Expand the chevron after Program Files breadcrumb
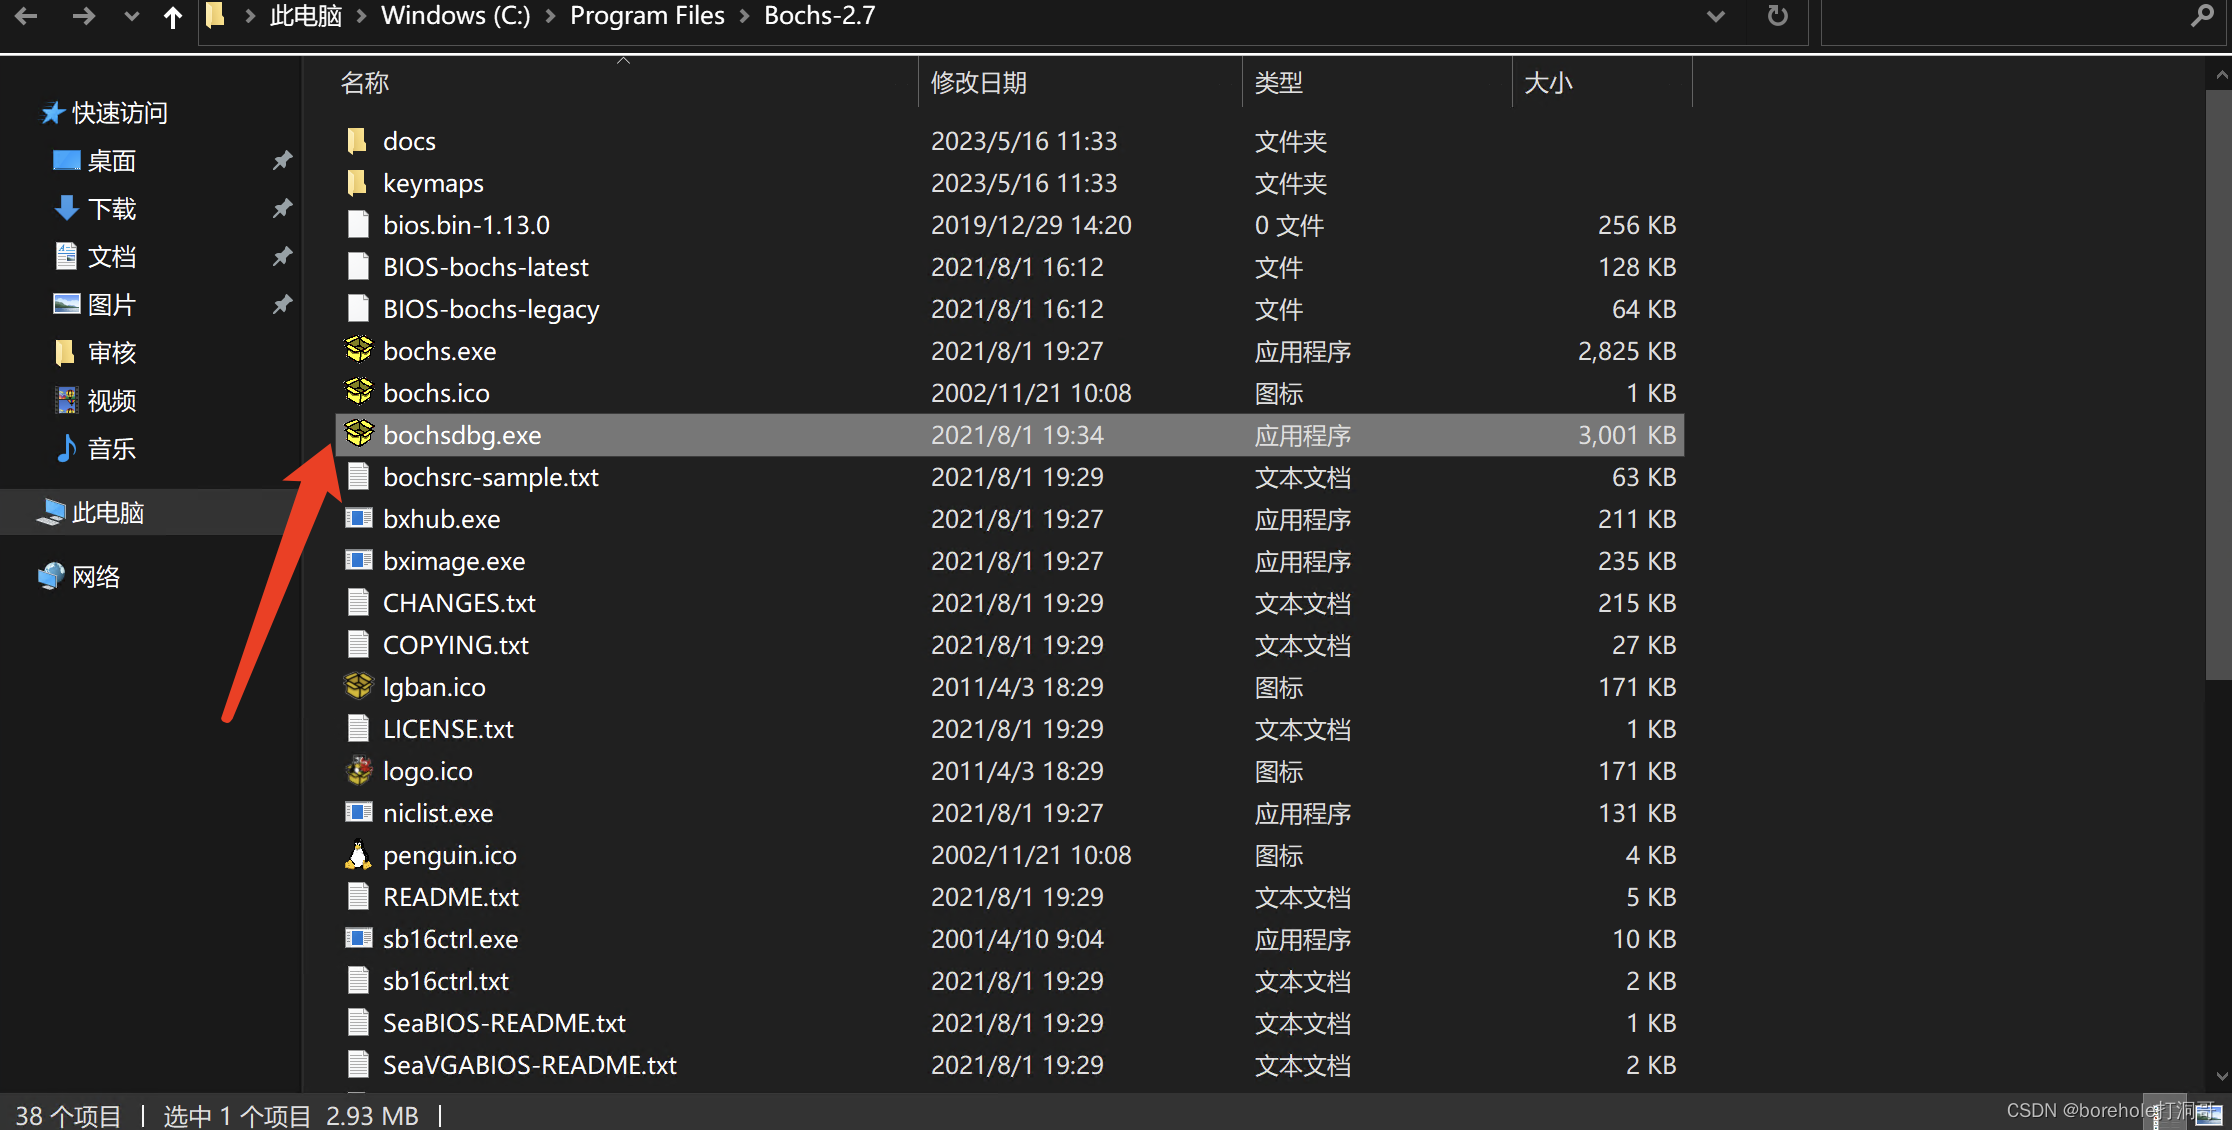2232x1130 pixels. pyautogui.click(x=745, y=17)
